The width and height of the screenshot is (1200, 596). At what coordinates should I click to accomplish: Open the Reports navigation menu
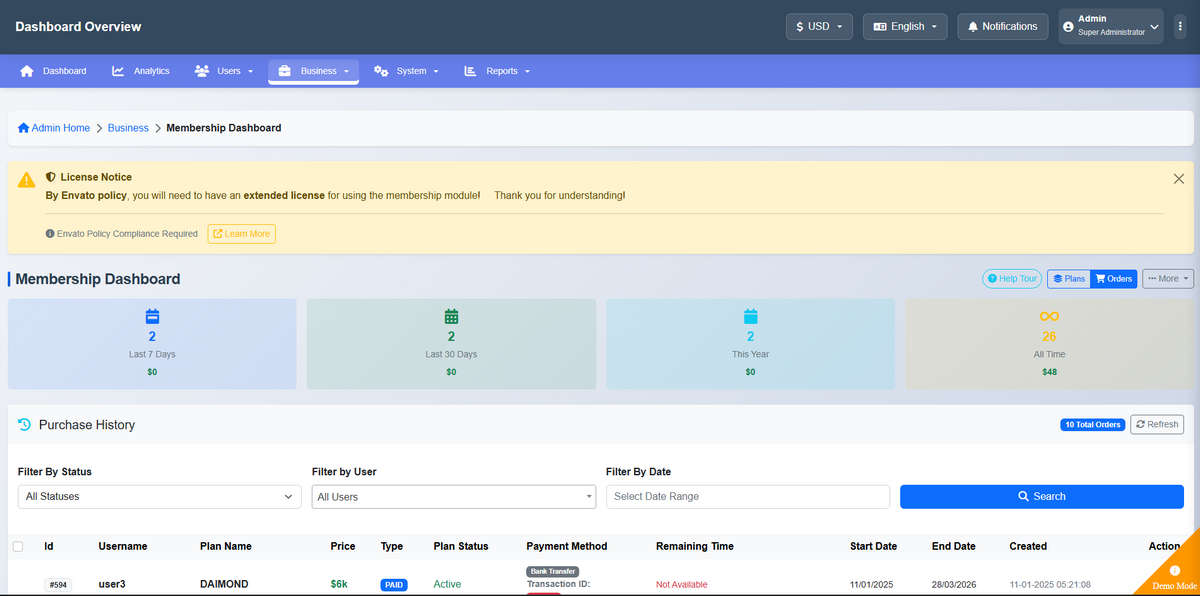pyautogui.click(x=497, y=71)
